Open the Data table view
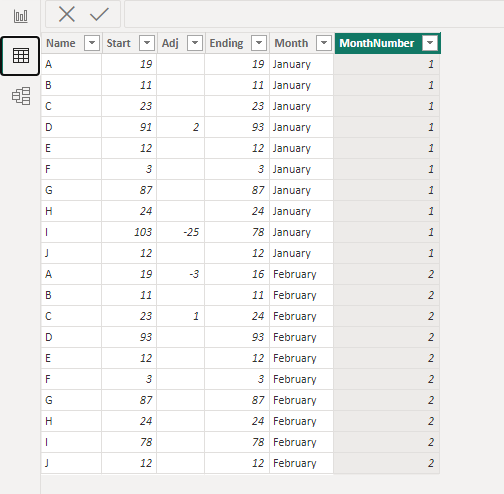Viewport: 504px width, 494px height. [x=21, y=56]
